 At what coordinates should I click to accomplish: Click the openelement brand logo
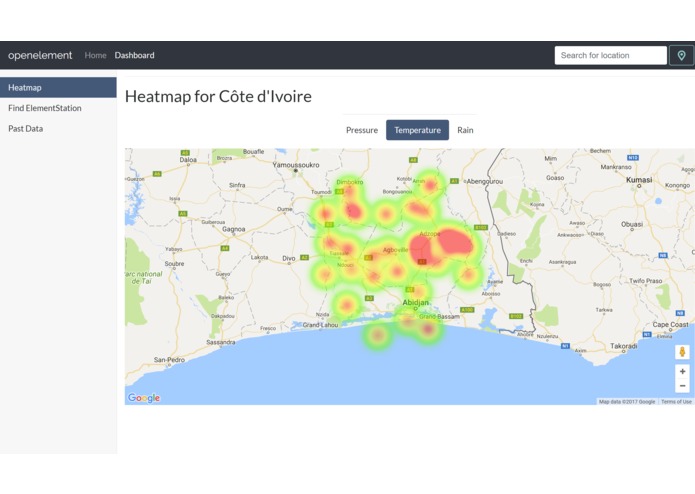coord(40,55)
